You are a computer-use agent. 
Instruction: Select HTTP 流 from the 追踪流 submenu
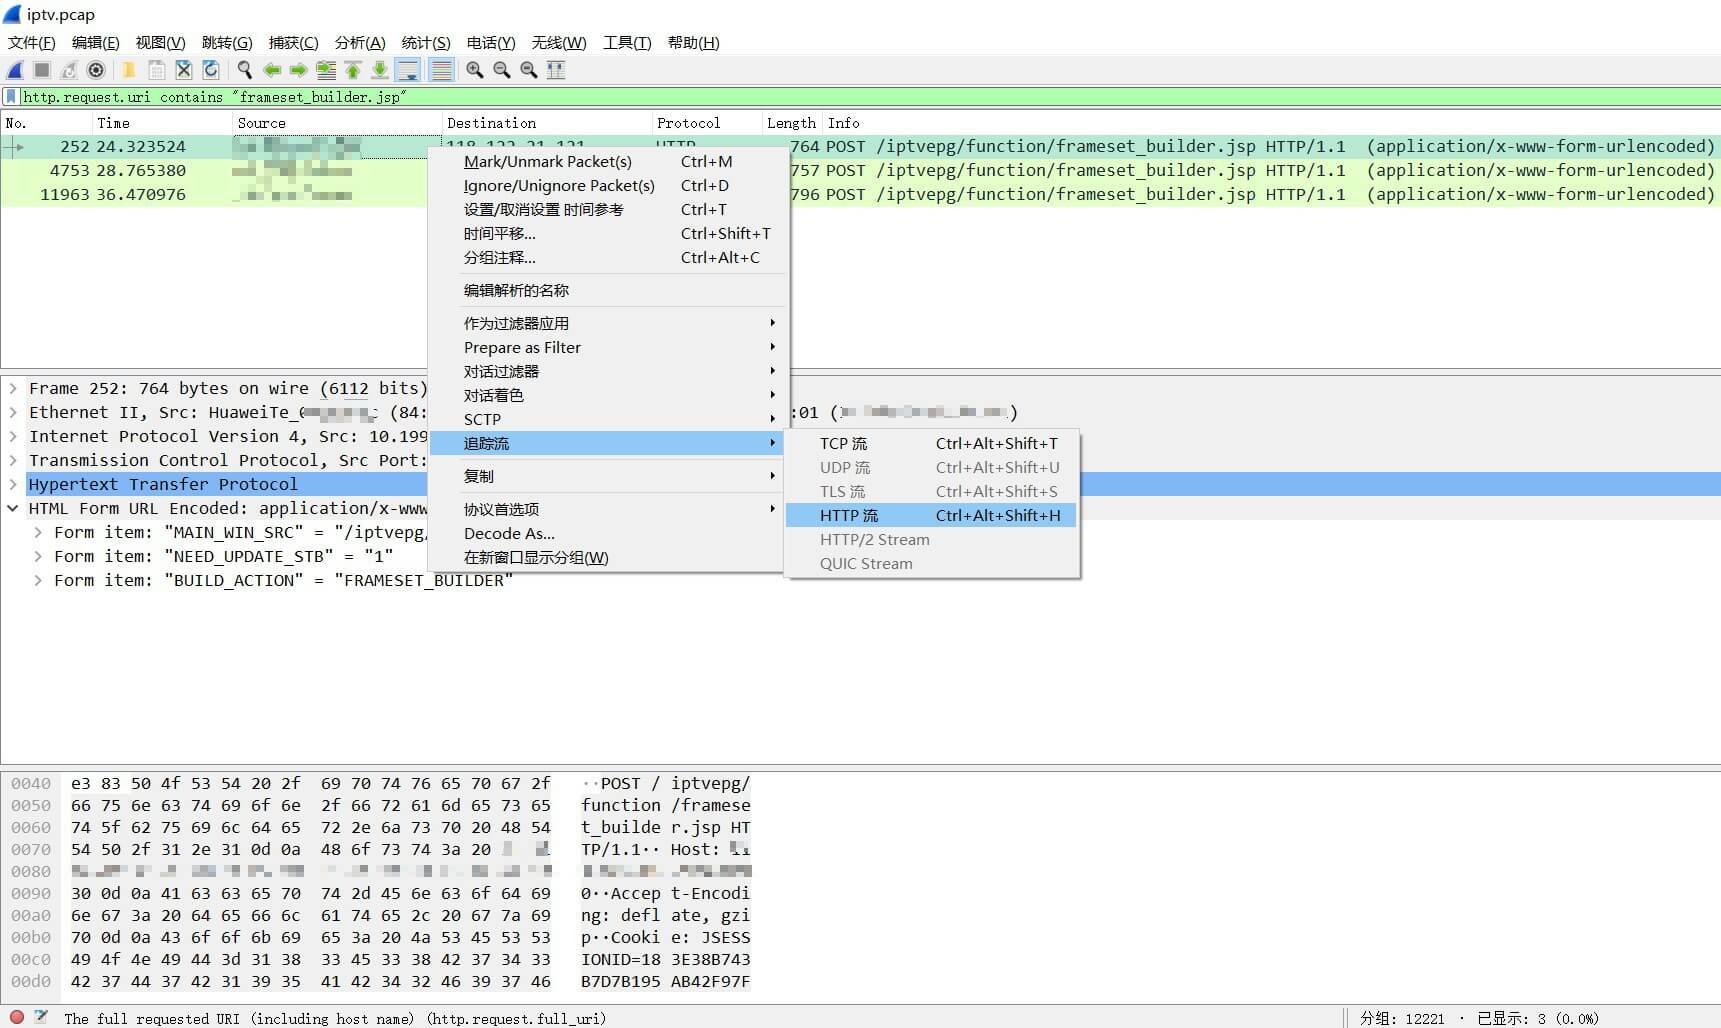click(849, 515)
